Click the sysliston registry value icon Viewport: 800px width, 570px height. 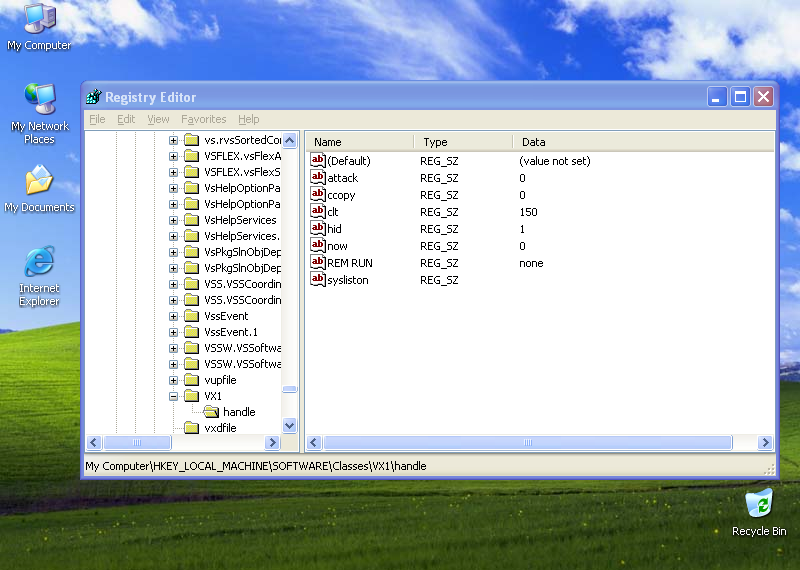[x=318, y=280]
